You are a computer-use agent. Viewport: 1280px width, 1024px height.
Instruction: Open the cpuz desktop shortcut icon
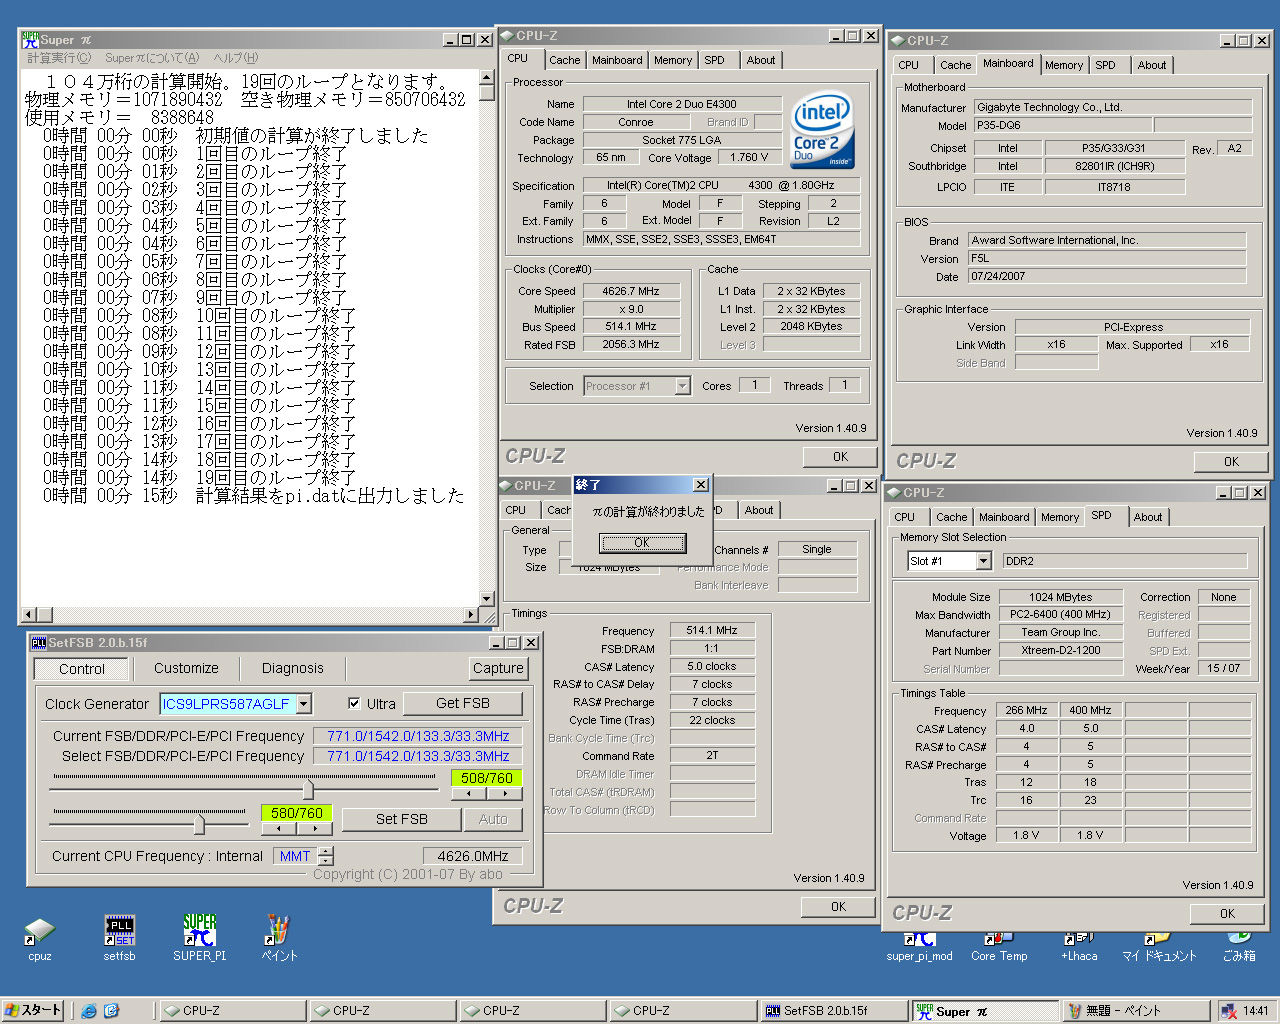pos(39,933)
